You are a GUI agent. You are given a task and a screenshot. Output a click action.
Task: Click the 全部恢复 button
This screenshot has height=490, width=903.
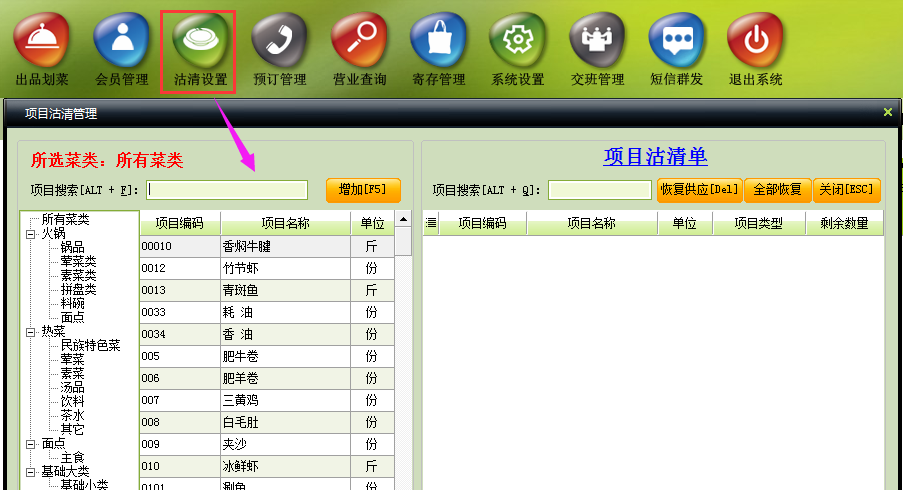777,189
